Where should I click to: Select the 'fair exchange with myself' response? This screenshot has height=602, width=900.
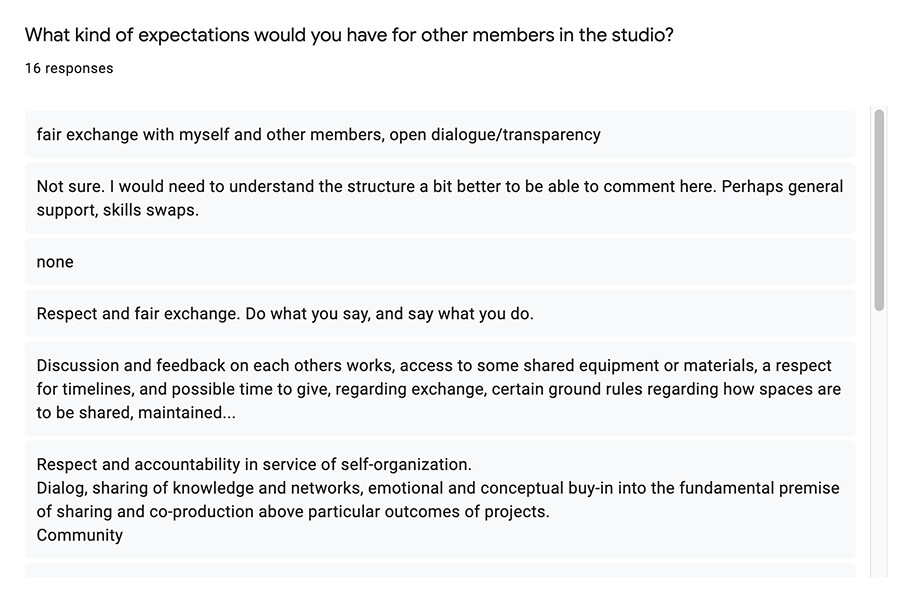pos(440,134)
